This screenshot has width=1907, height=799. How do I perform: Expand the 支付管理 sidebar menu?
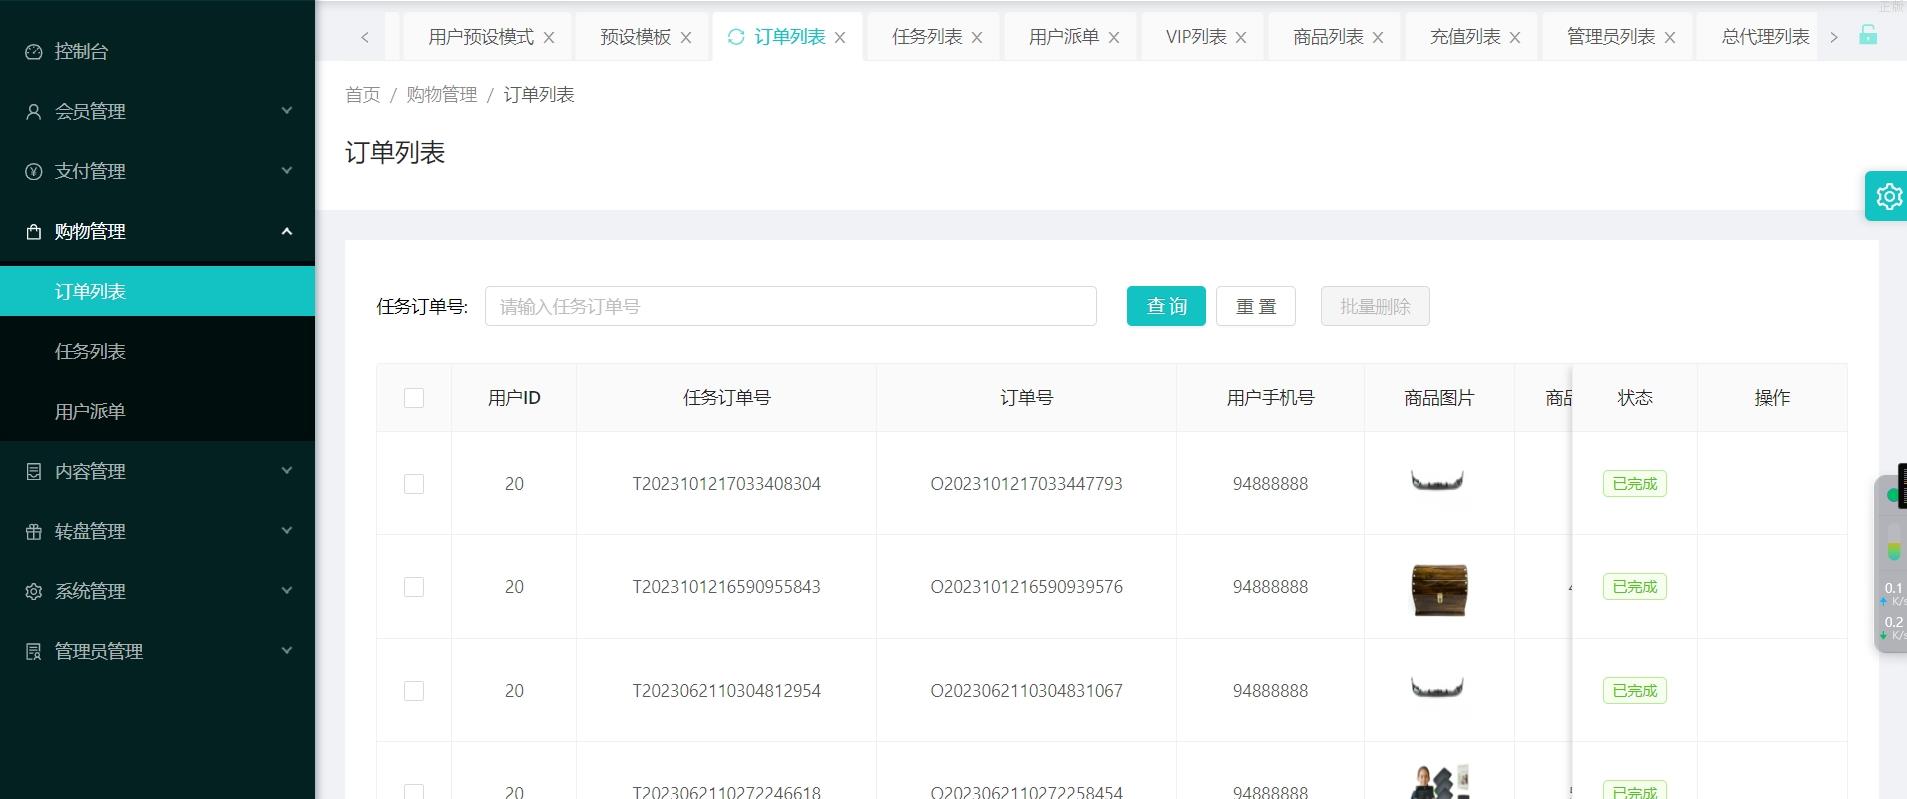pos(157,171)
